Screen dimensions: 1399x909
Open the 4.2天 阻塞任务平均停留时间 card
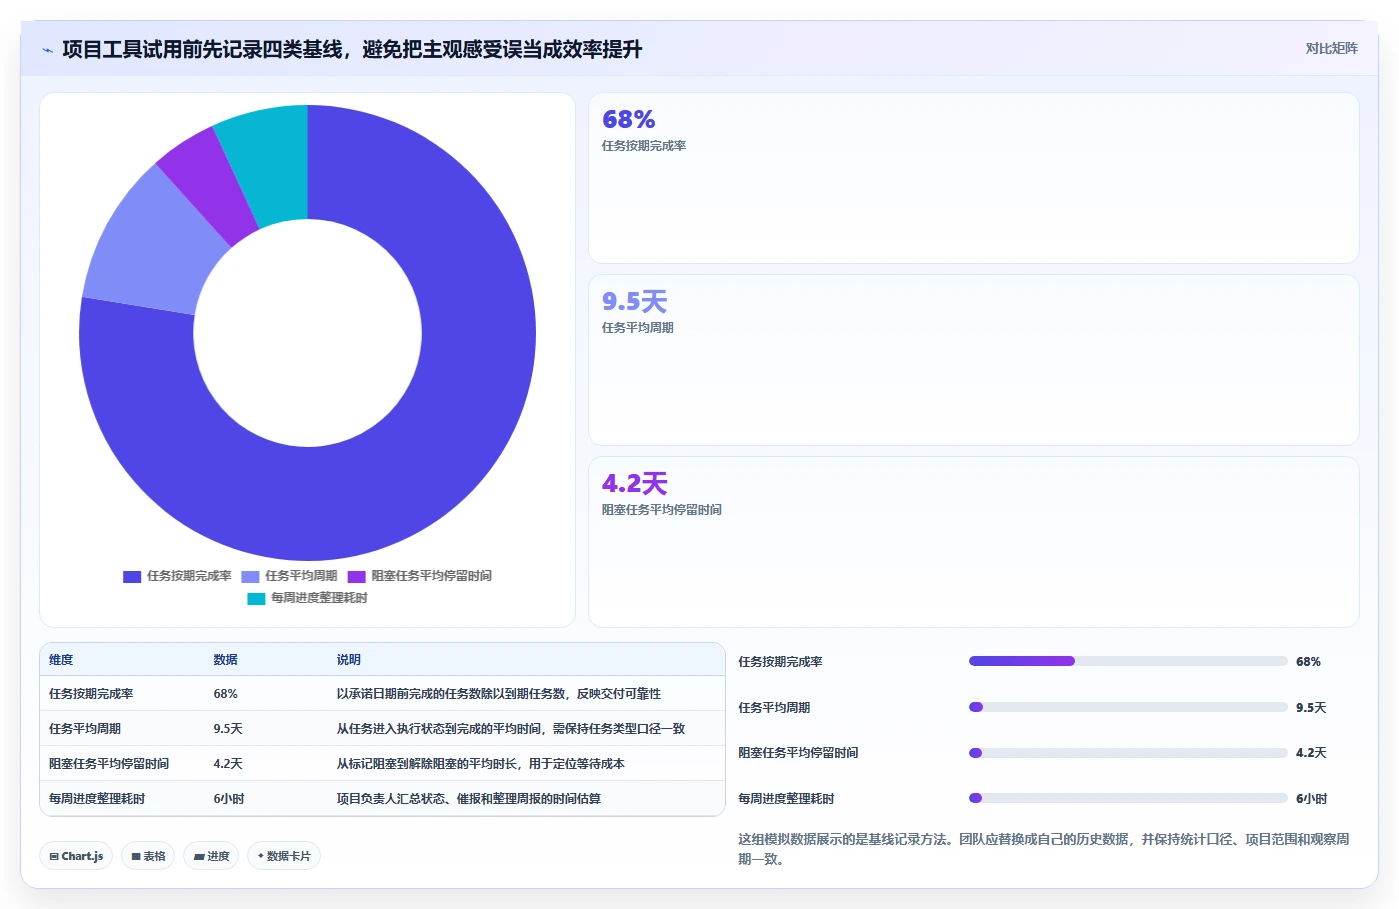point(973,542)
